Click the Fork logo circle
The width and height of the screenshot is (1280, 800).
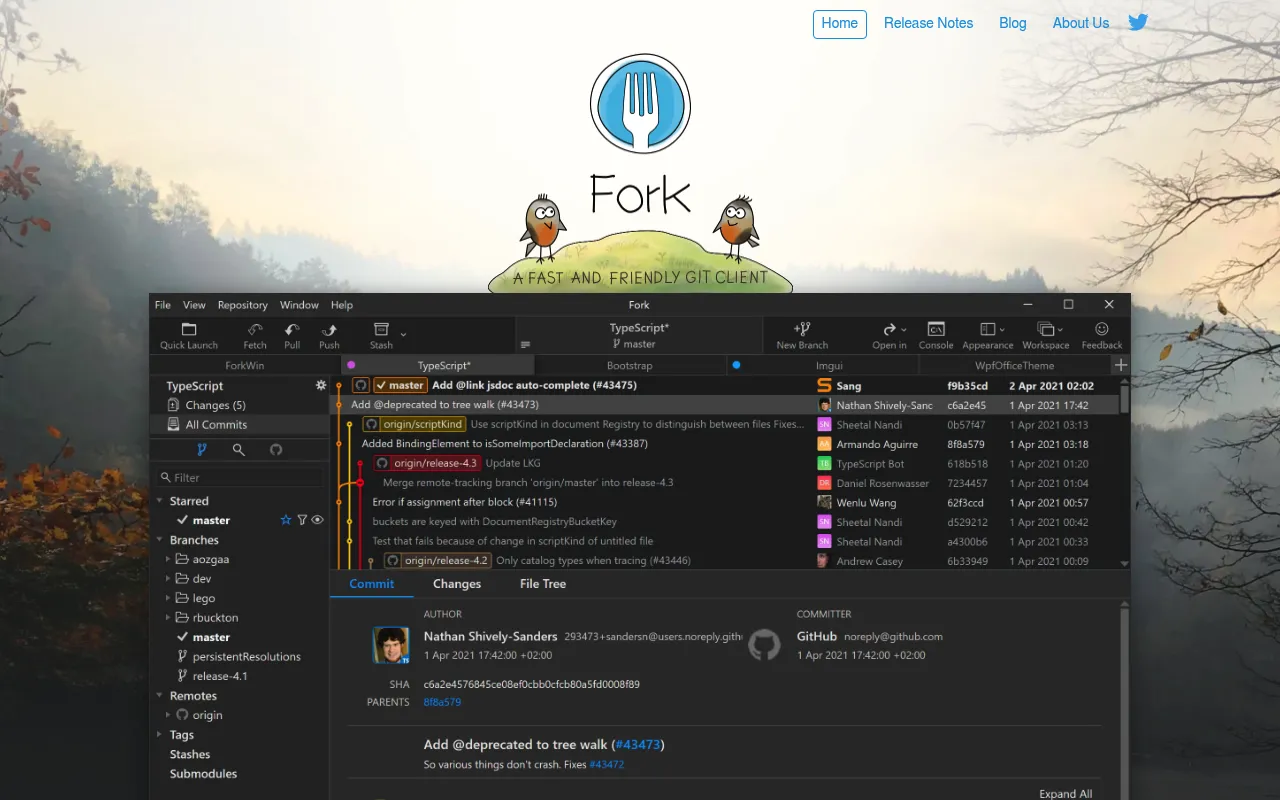[x=640, y=104]
